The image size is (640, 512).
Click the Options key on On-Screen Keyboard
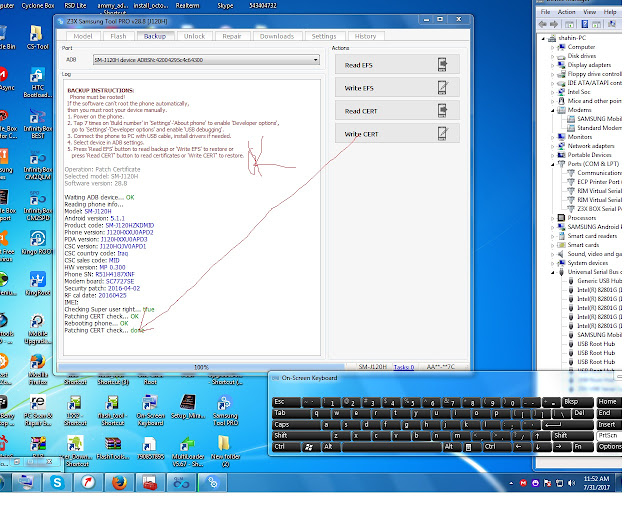click(x=609, y=447)
